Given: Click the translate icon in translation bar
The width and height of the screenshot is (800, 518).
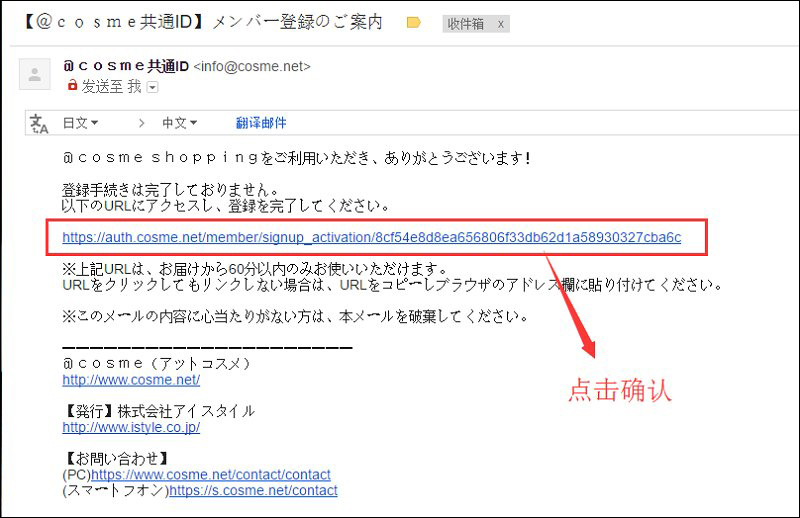Looking at the screenshot, I should [x=39, y=123].
